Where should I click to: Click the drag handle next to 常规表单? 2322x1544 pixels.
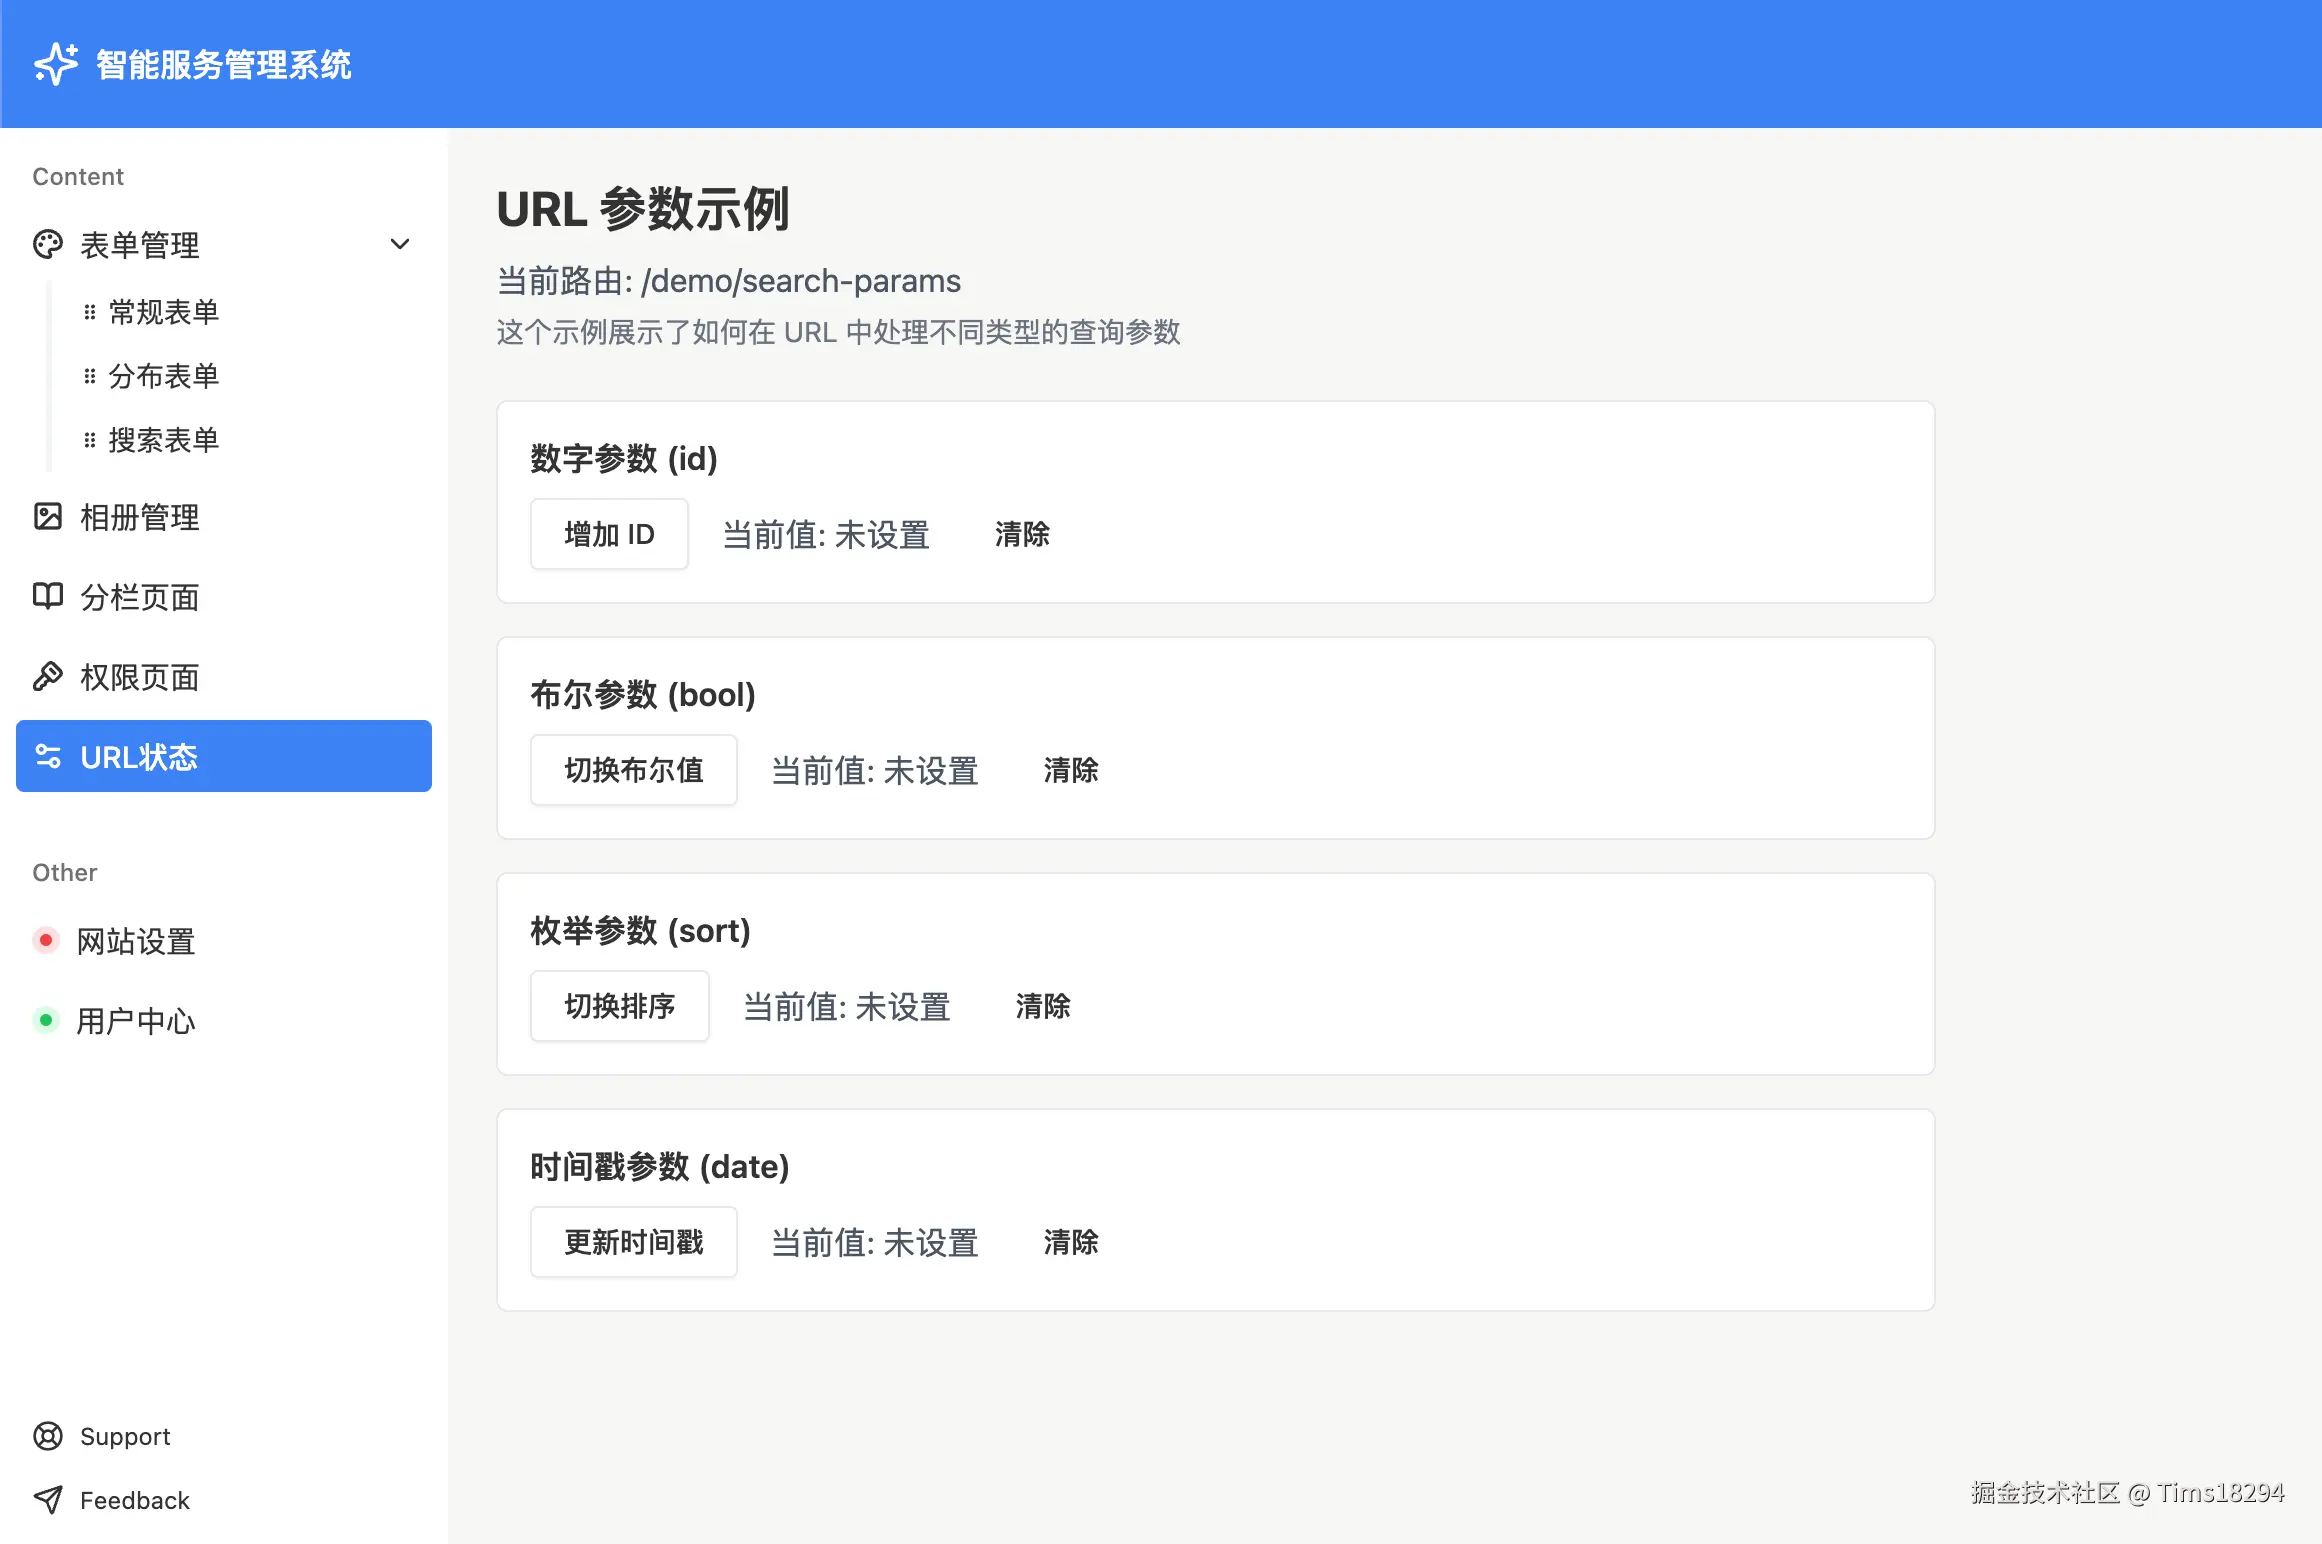click(89, 311)
